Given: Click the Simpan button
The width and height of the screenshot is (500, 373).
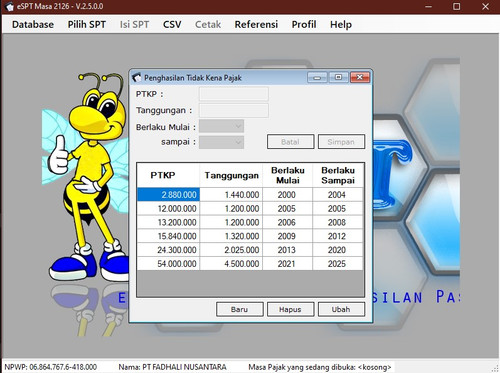Looking at the screenshot, I should 341,142.
